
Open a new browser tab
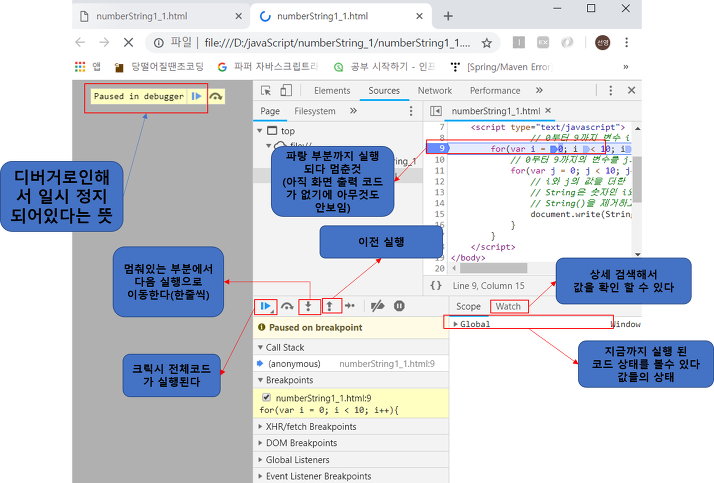[x=448, y=16]
